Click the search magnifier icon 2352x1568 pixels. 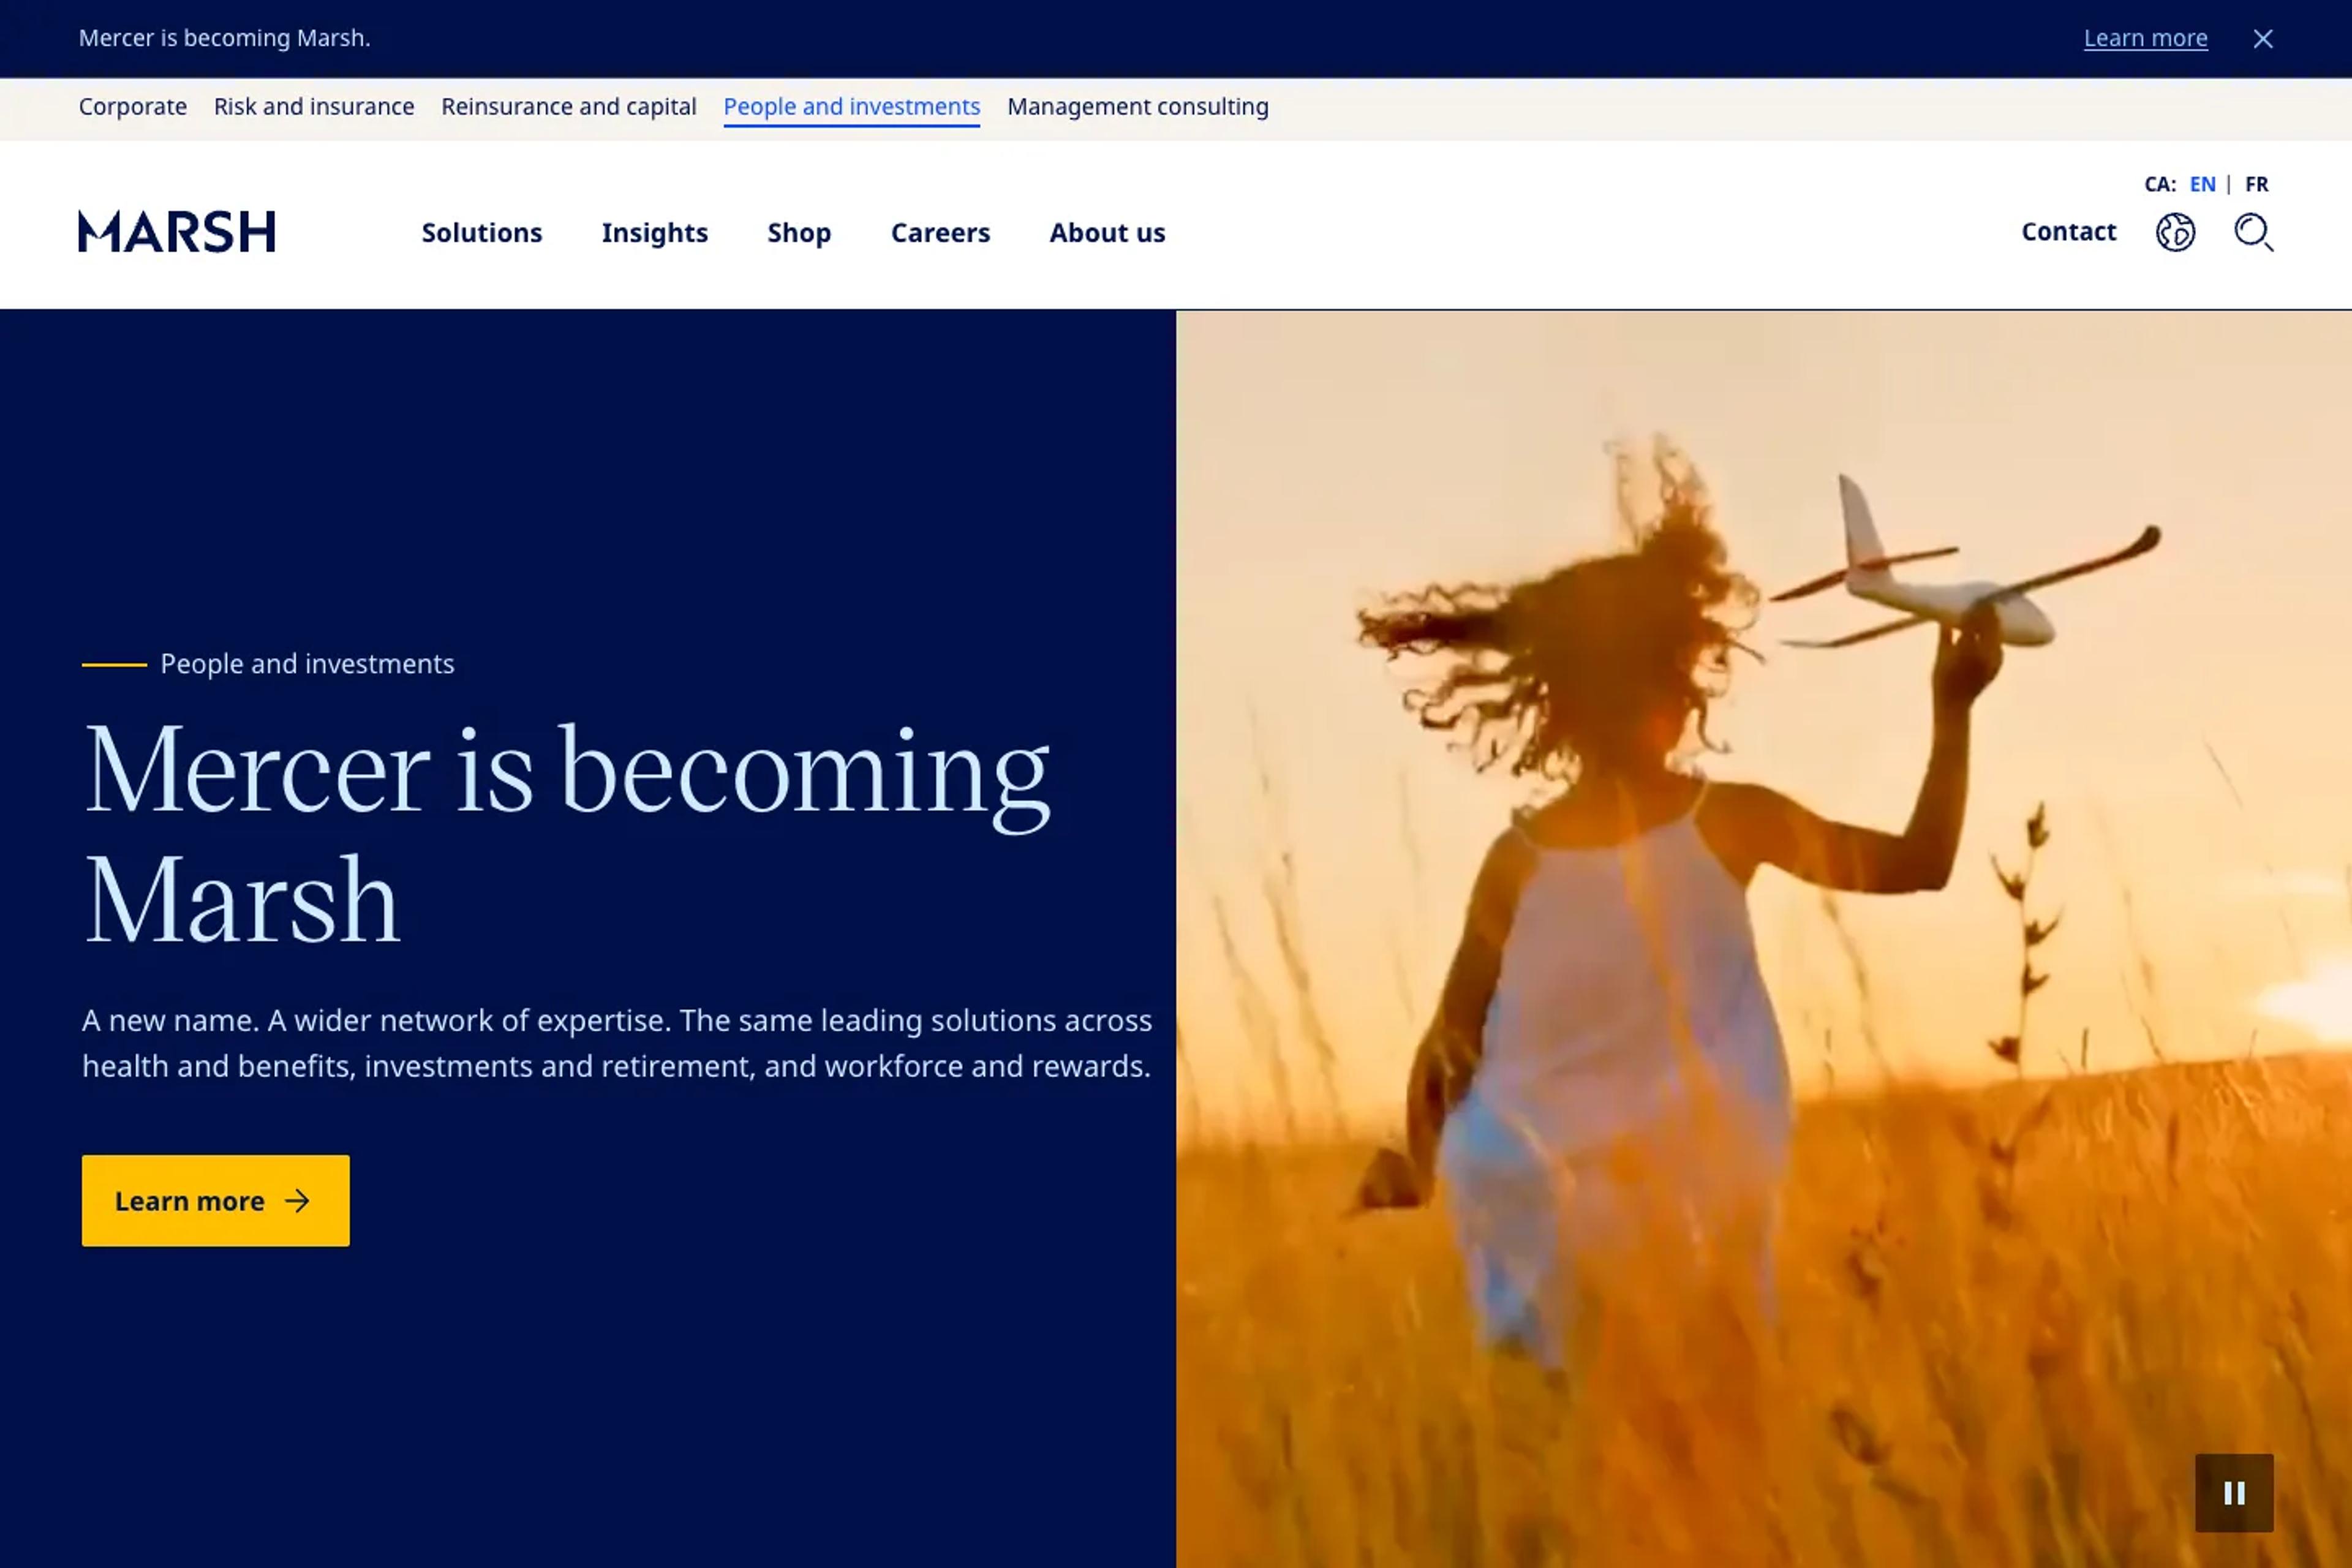coord(2254,232)
